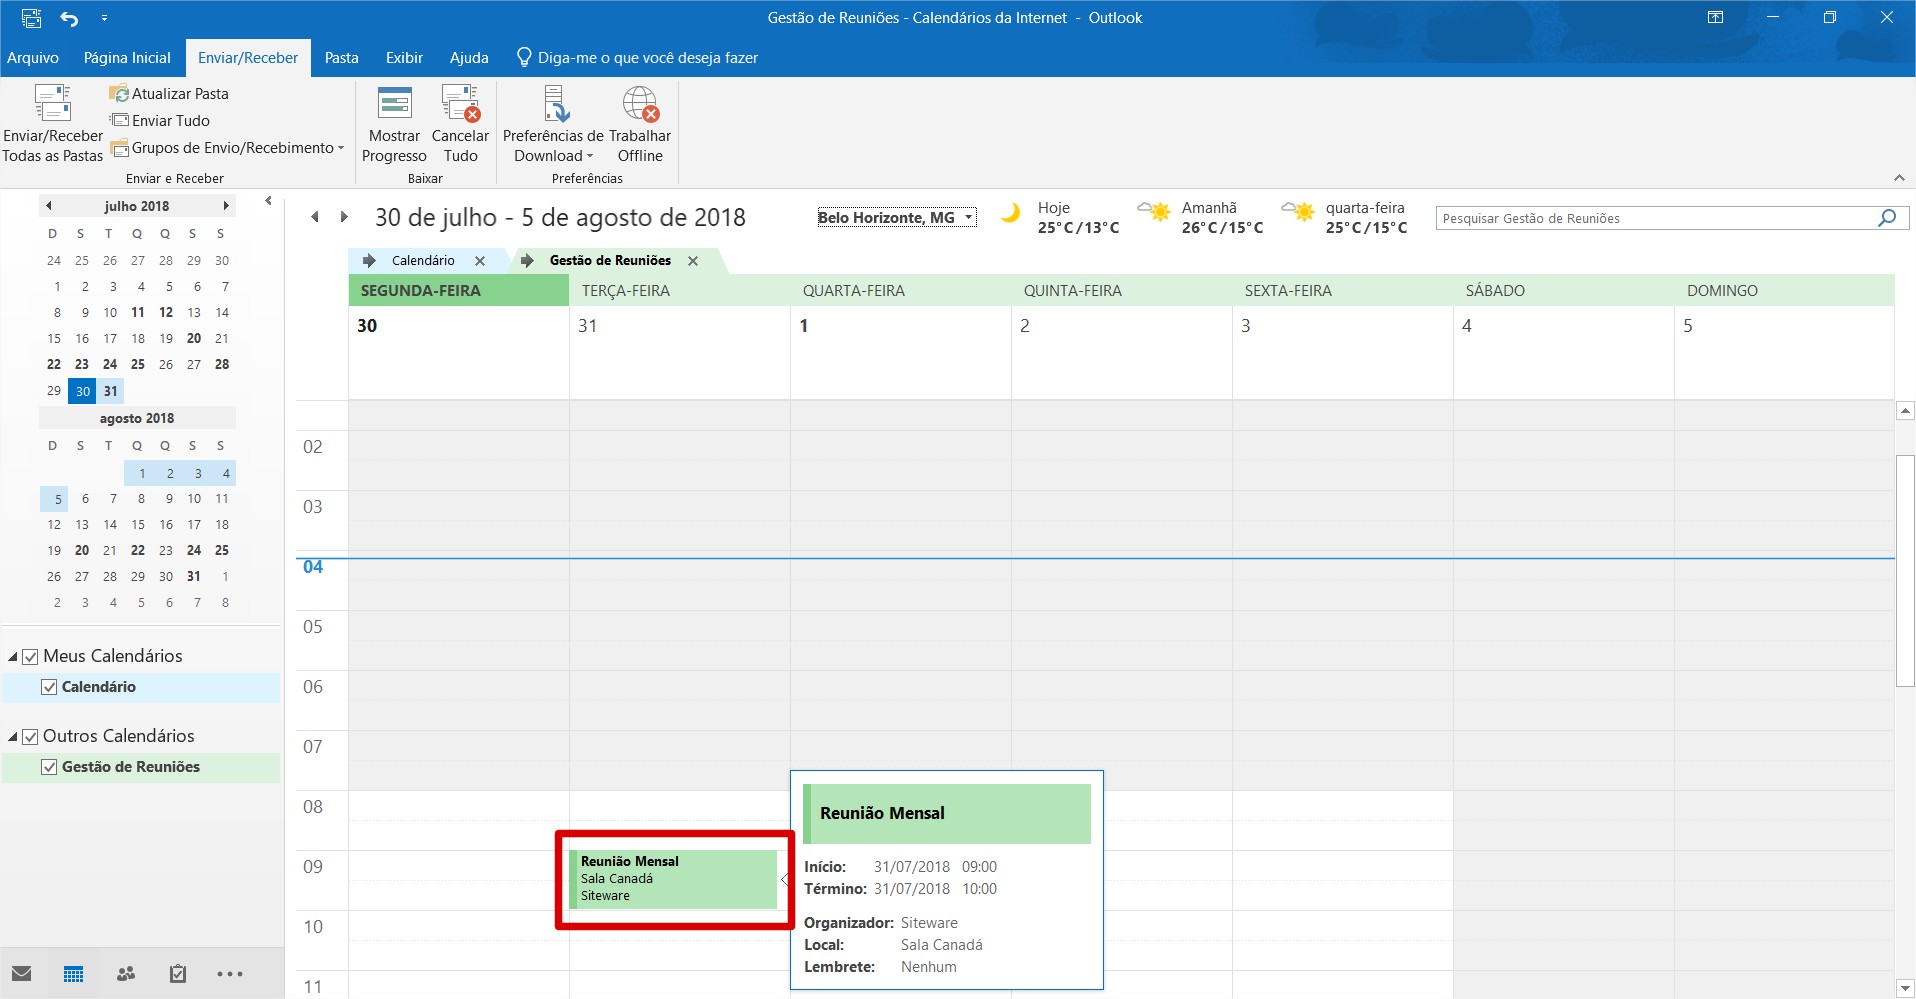Click the Mostrar Progresso icon
This screenshot has width=1916, height=999.
click(394, 103)
